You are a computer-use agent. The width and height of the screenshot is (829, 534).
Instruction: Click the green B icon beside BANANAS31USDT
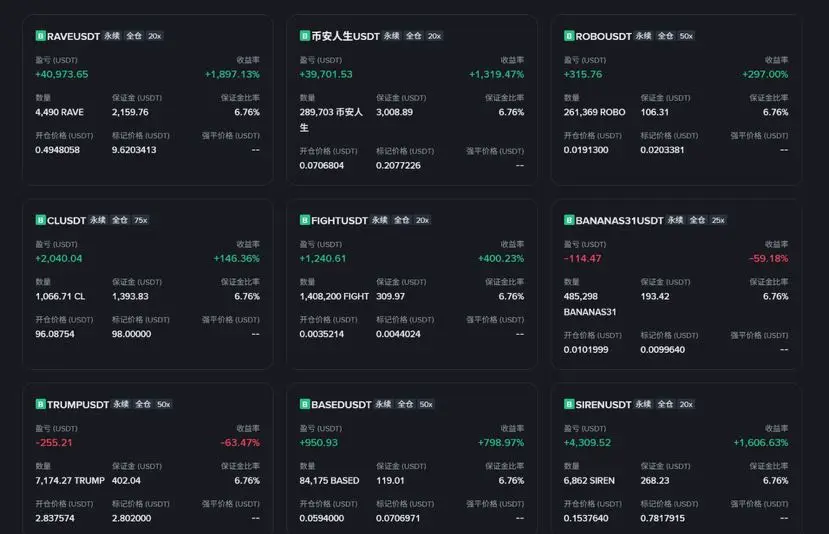click(569, 220)
